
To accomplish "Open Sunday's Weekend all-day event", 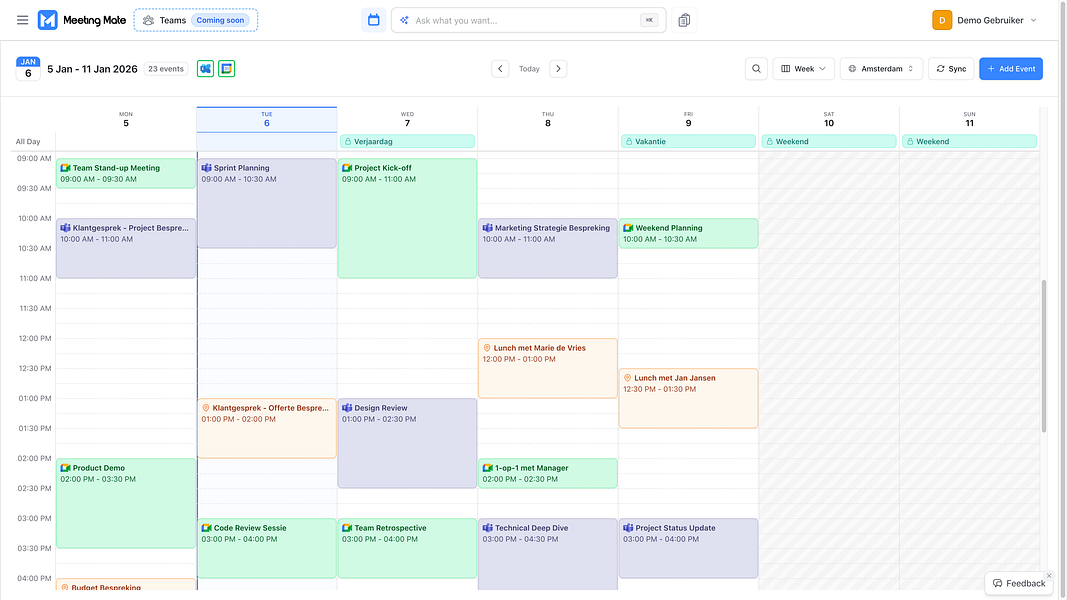I will (x=969, y=141).
